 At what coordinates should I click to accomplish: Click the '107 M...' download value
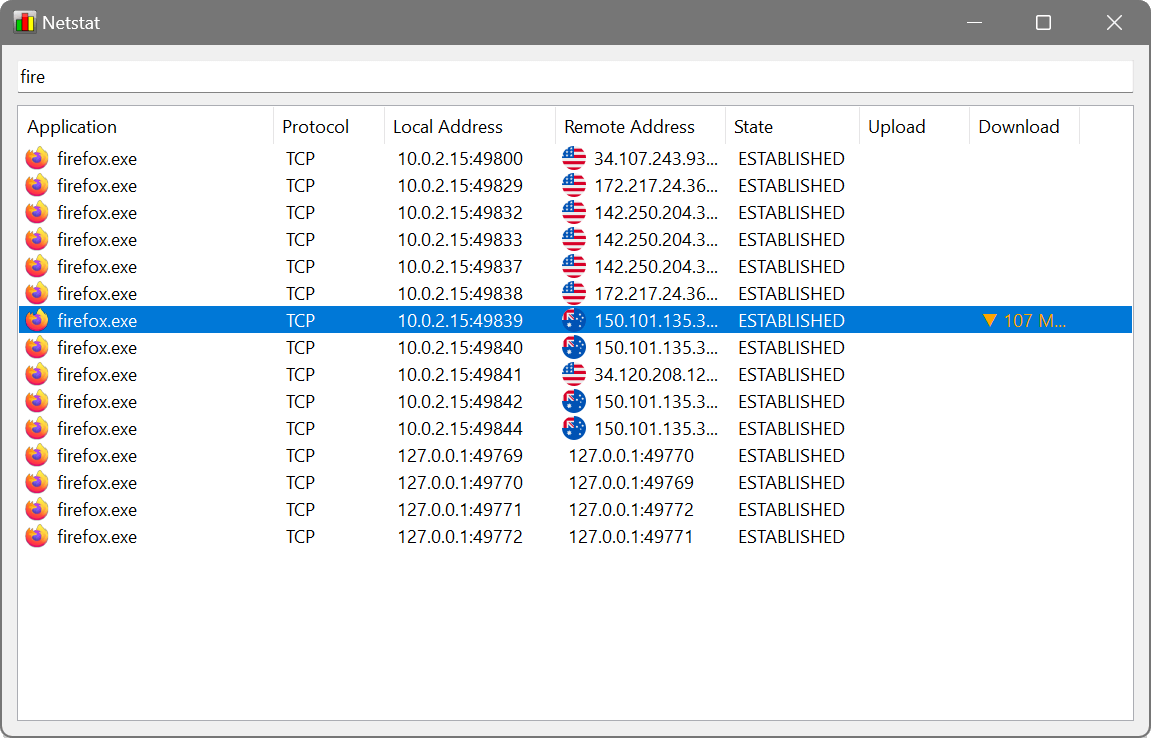point(1035,320)
